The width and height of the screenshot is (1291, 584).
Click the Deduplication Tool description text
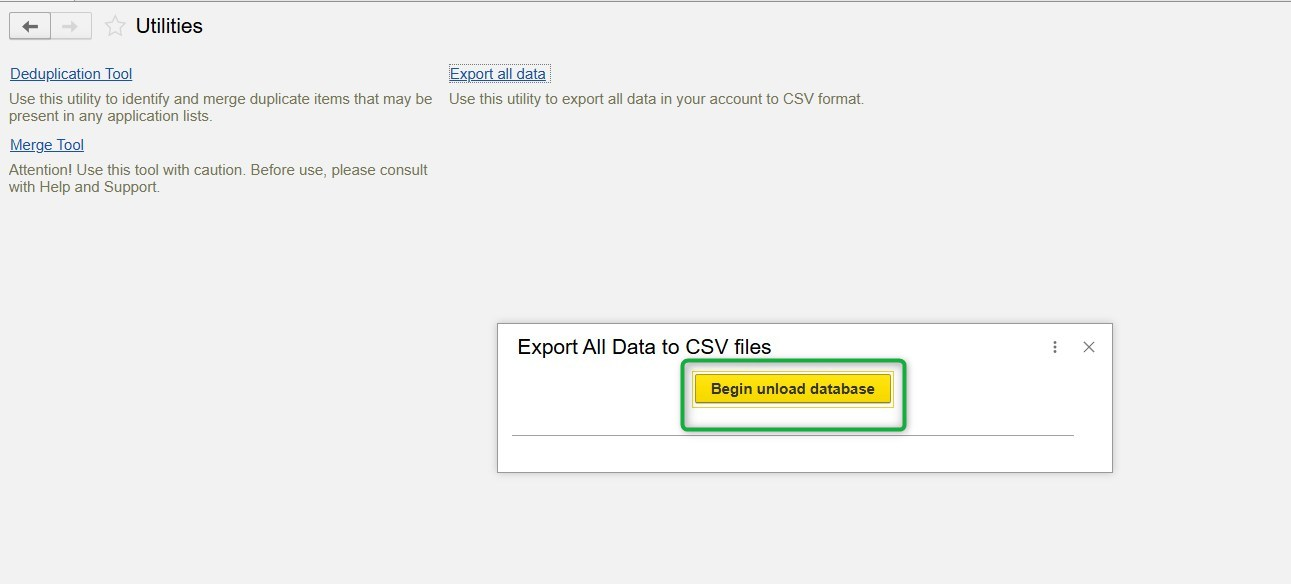click(220, 107)
